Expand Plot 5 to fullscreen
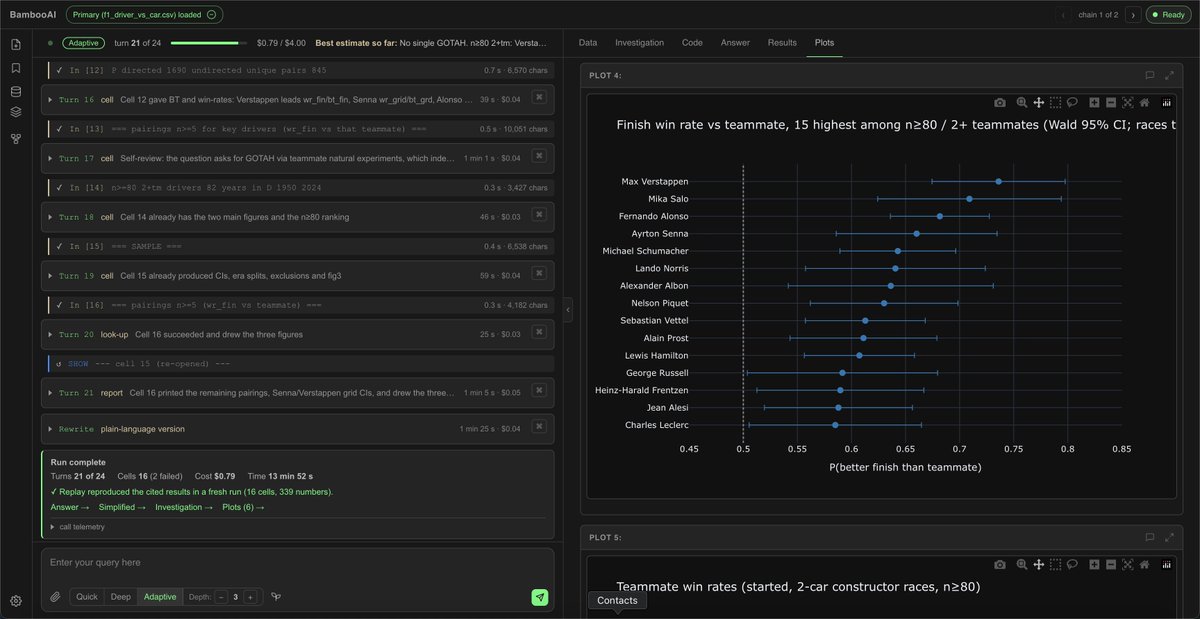This screenshot has height=619, width=1200. (x=1169, y=537)
